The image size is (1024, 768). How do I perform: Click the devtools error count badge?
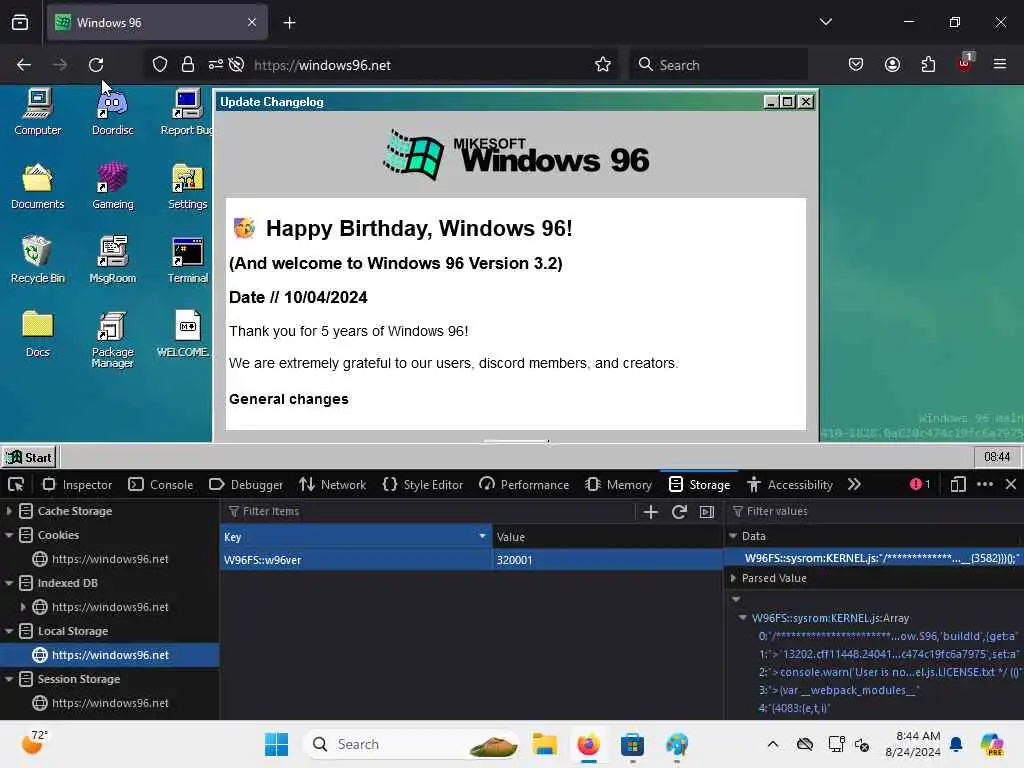[x=920, y=485]
